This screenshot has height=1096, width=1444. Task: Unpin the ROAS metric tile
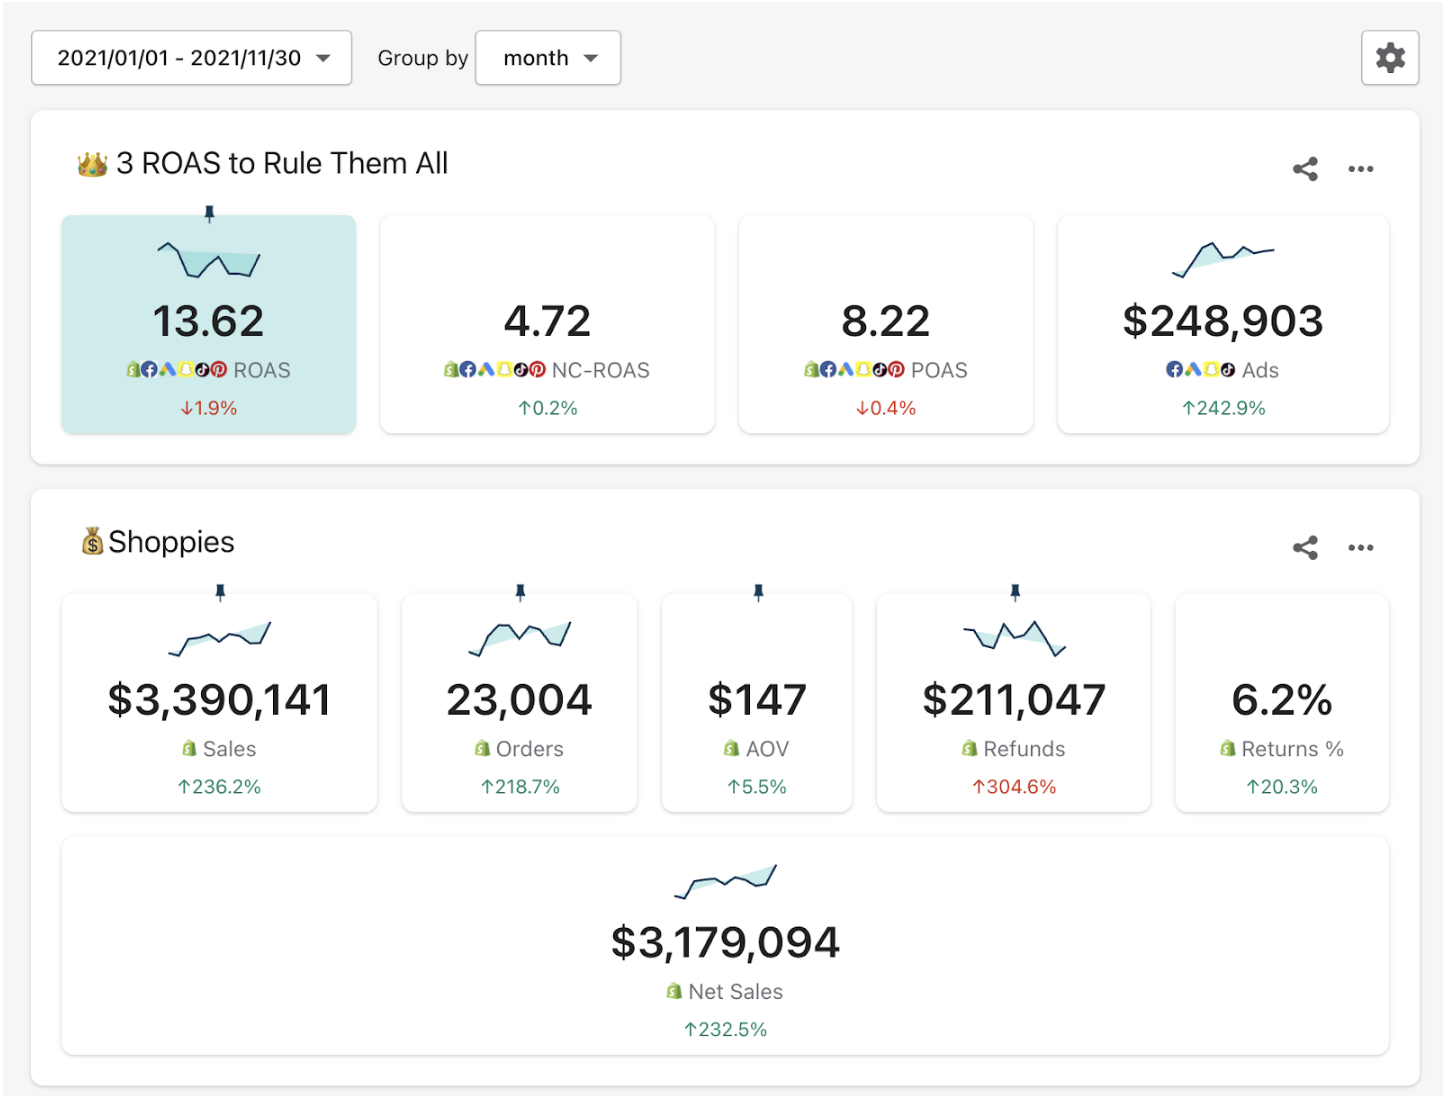[209, 213]
